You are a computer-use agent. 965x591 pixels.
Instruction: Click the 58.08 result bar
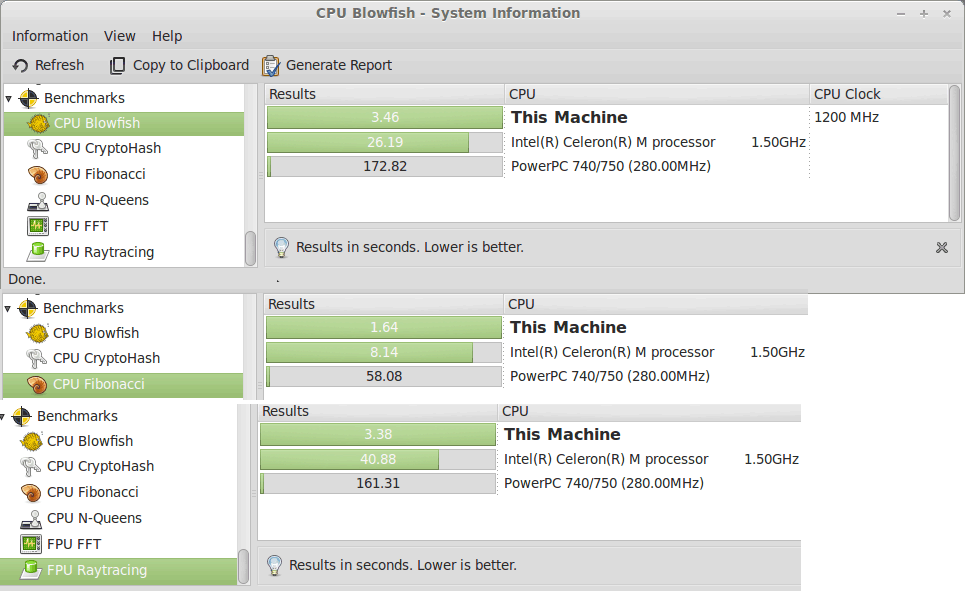pos(383,376)
